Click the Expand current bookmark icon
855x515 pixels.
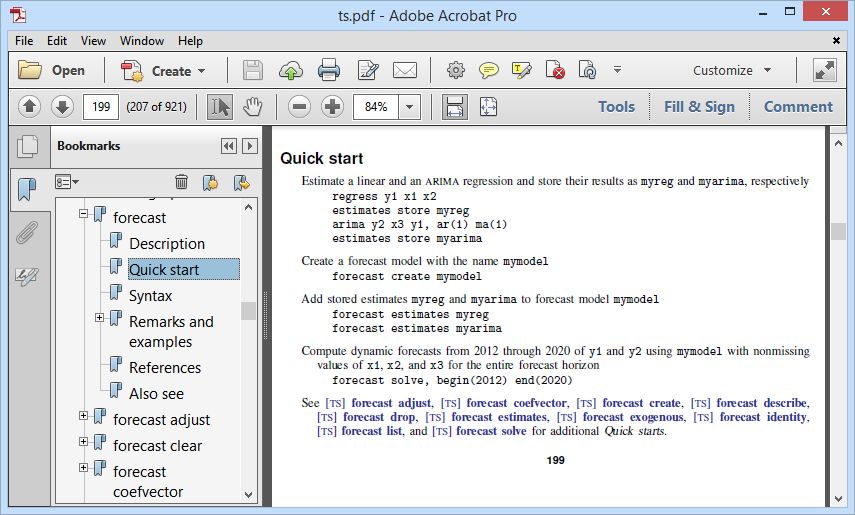click(242, 182)
